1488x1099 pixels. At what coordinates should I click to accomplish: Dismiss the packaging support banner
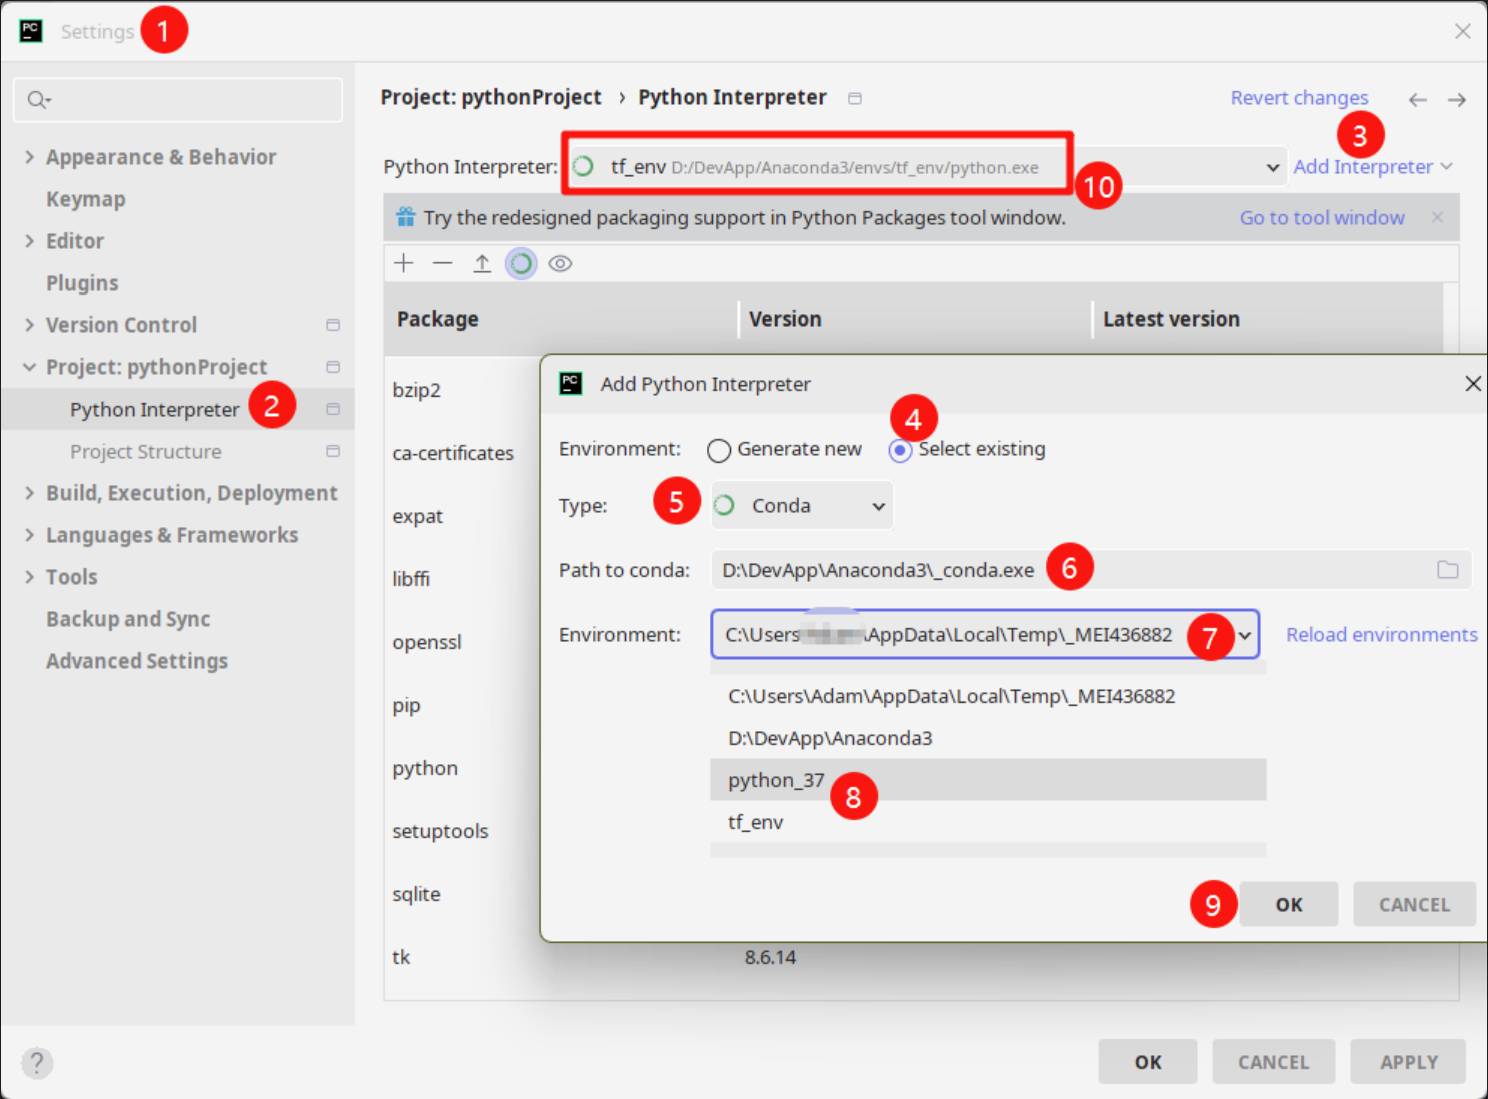pyautogui.click(x=1437, y=217)
